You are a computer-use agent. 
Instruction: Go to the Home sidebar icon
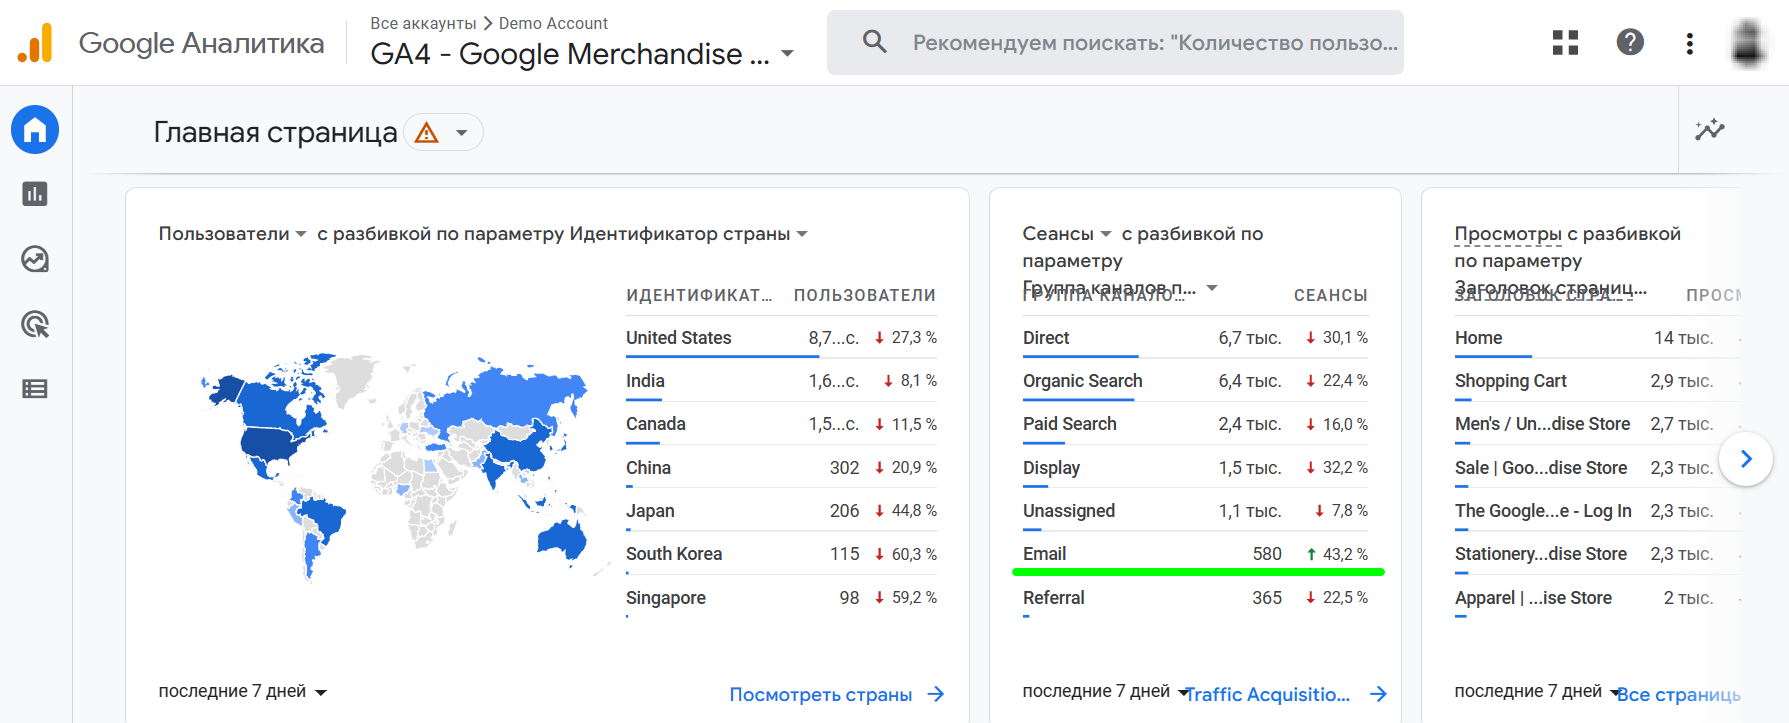35,130
